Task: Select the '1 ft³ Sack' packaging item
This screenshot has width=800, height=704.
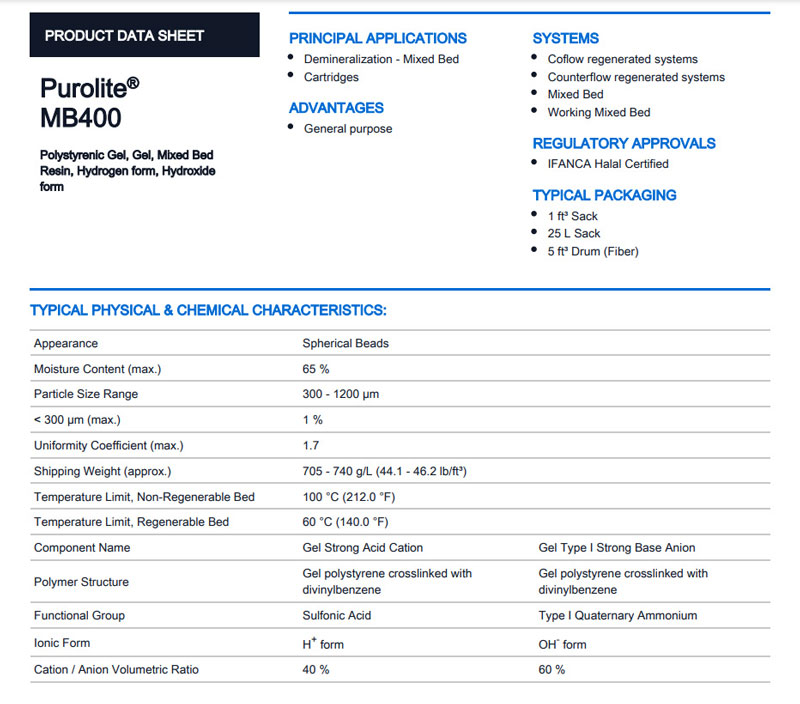Action: click(572, 216)
